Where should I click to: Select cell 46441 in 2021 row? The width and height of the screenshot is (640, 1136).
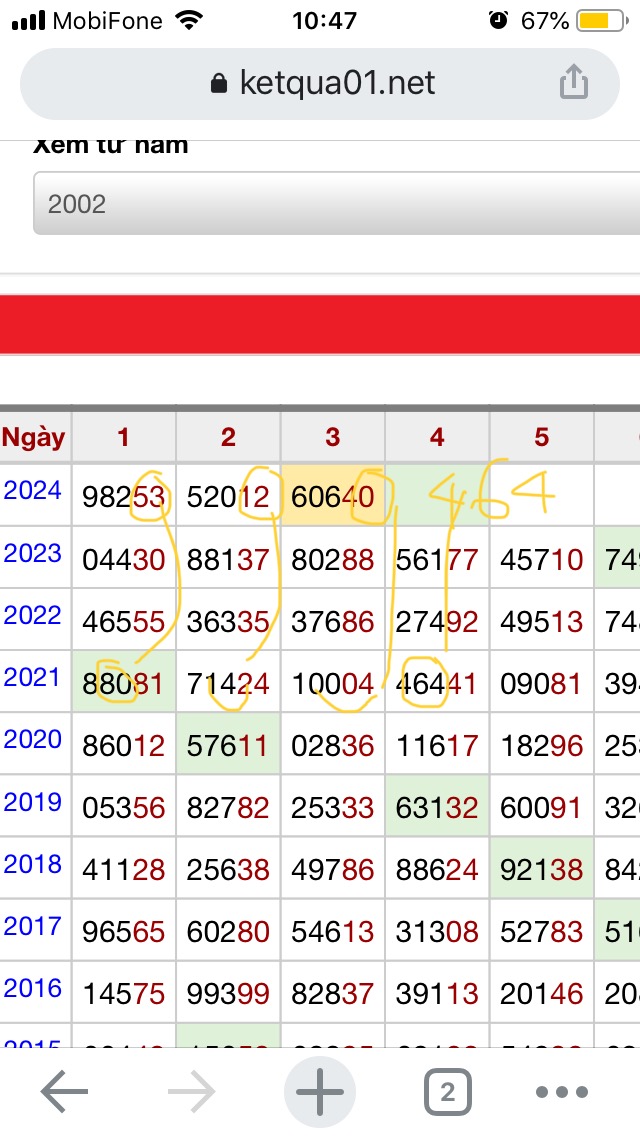click(x=437, y=684)
